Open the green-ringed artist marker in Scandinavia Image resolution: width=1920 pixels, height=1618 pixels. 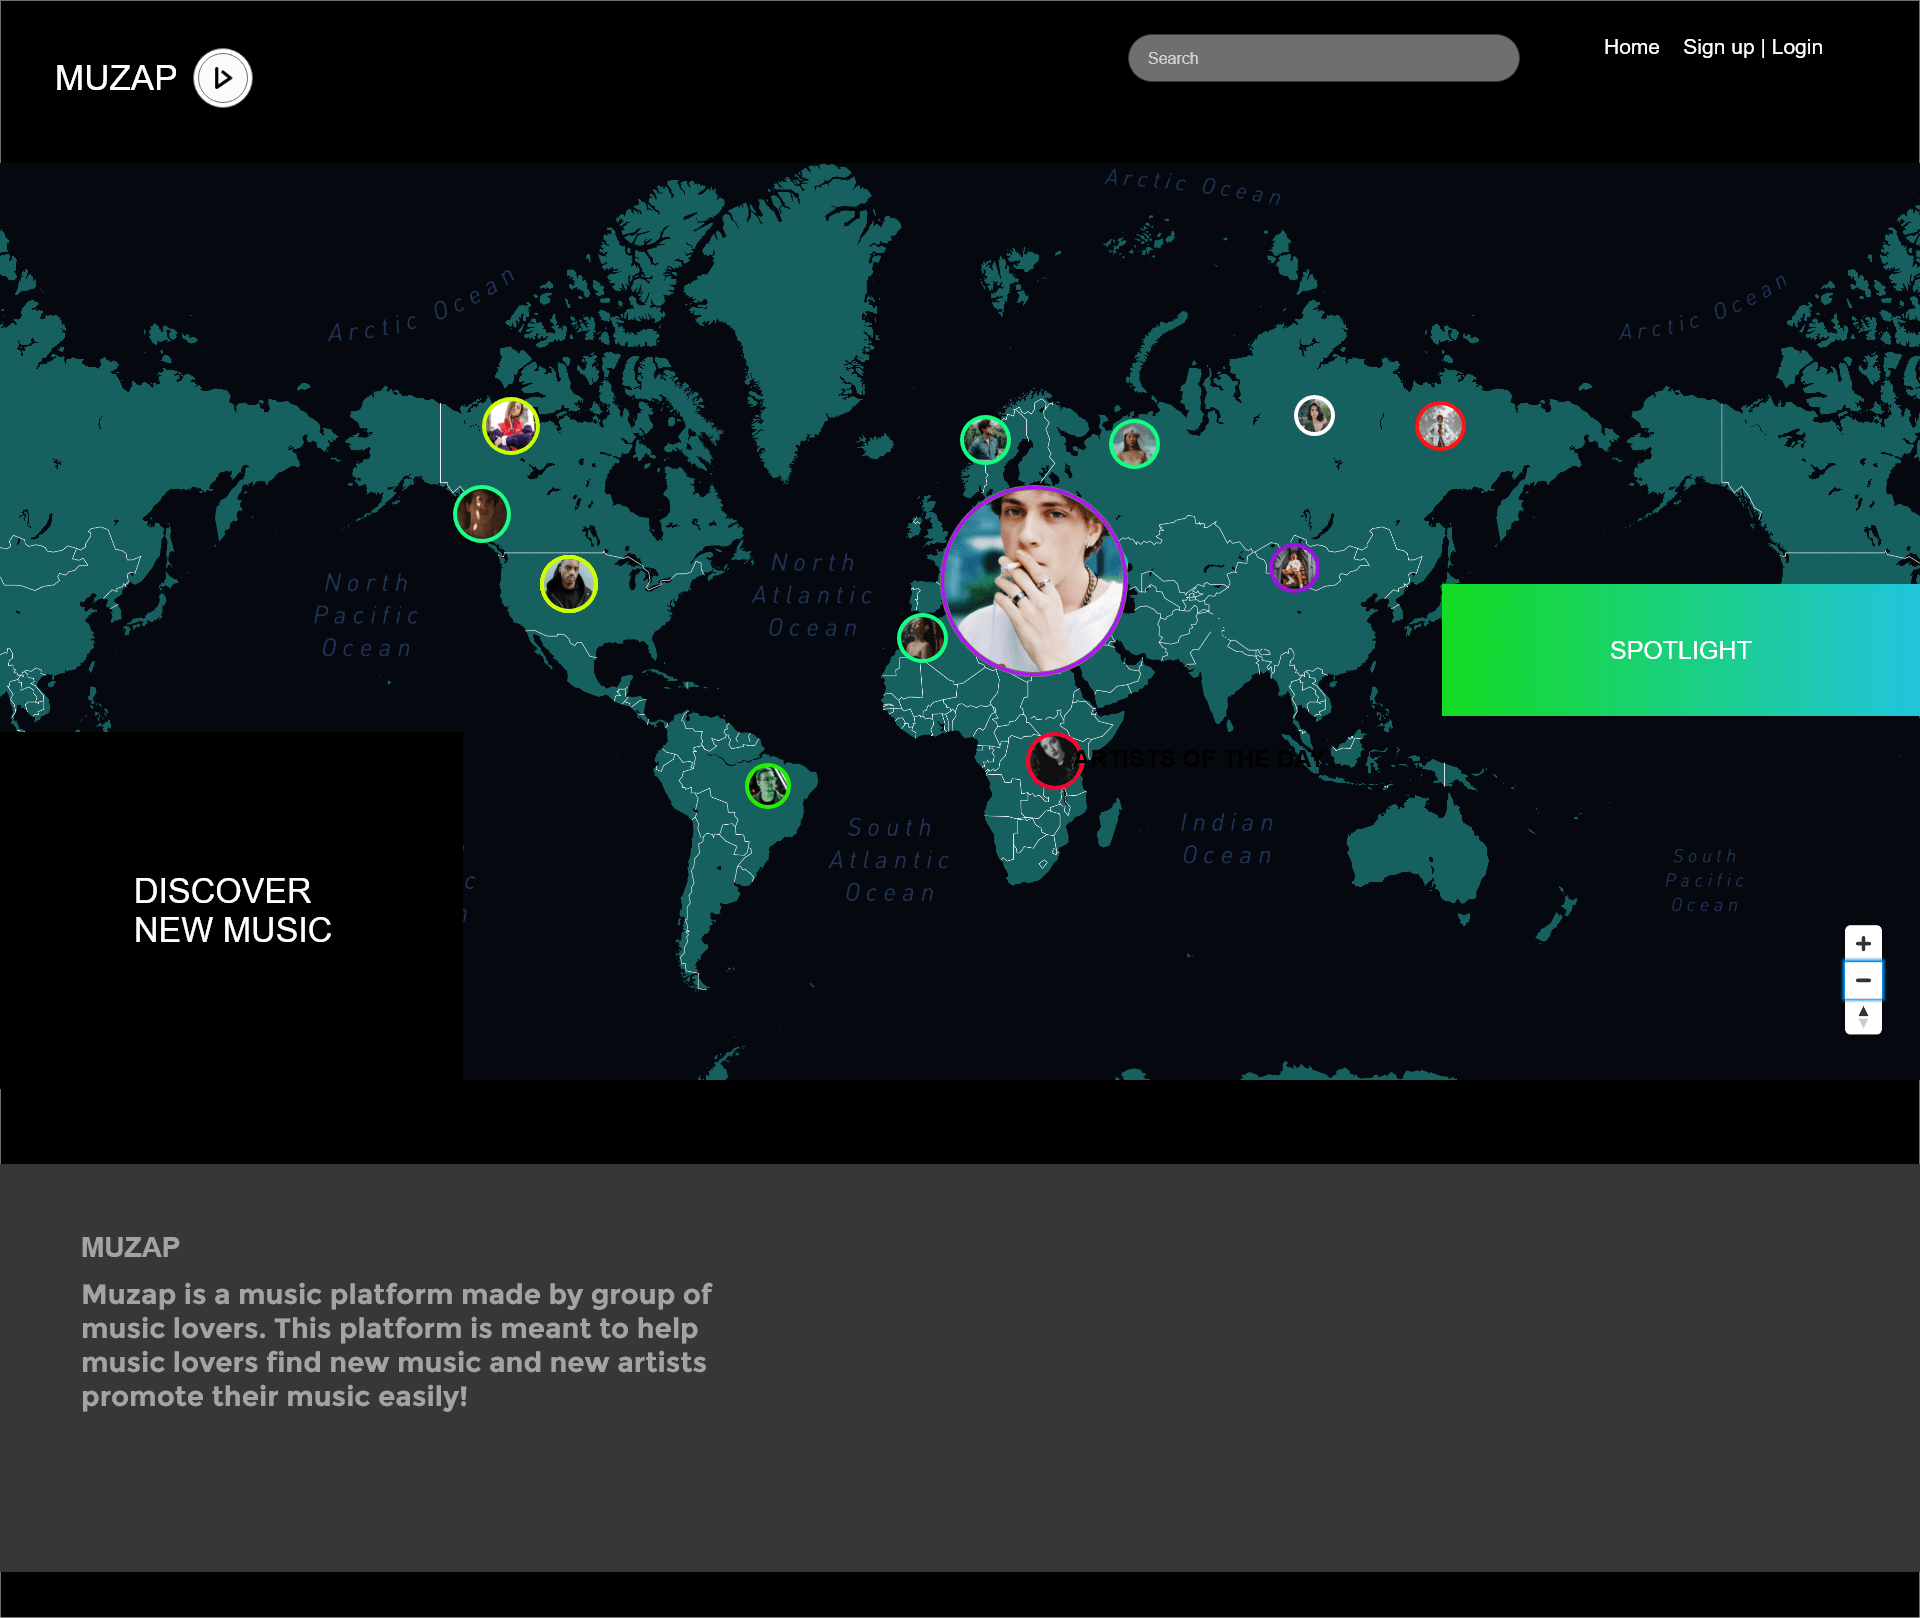985,439
